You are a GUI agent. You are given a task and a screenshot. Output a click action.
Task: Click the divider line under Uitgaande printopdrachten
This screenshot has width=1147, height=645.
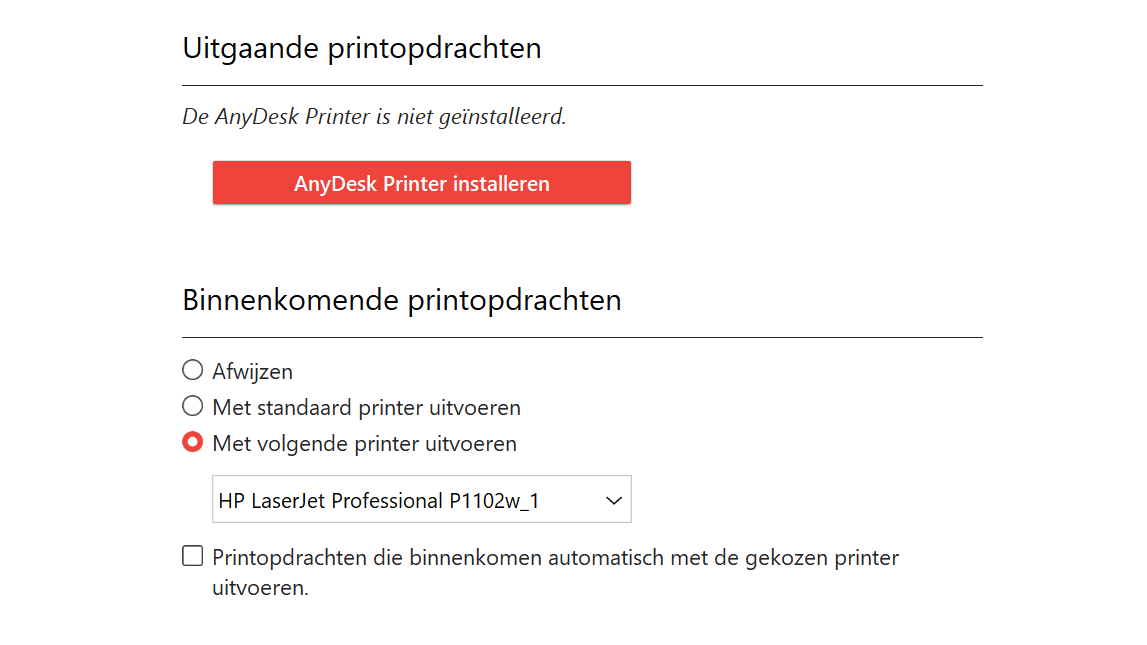point(582,86)
